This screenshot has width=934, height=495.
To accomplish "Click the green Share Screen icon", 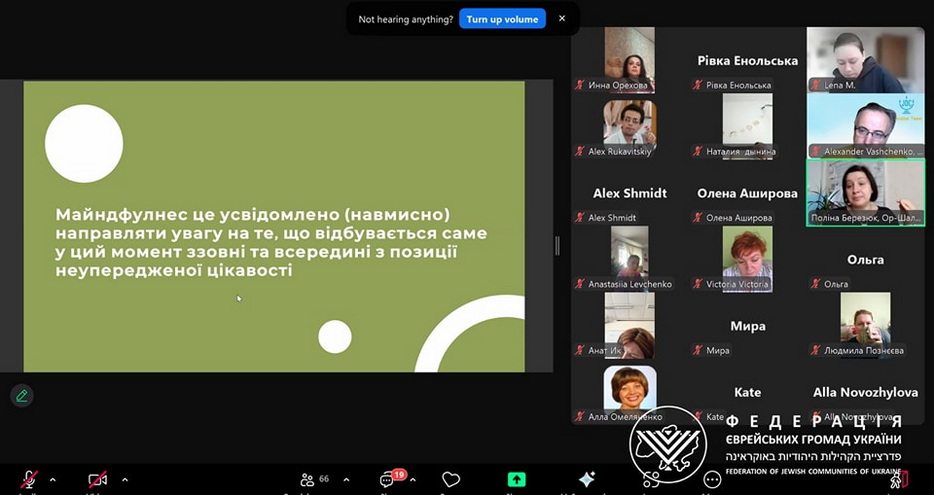I will click(x=516, y=480).
